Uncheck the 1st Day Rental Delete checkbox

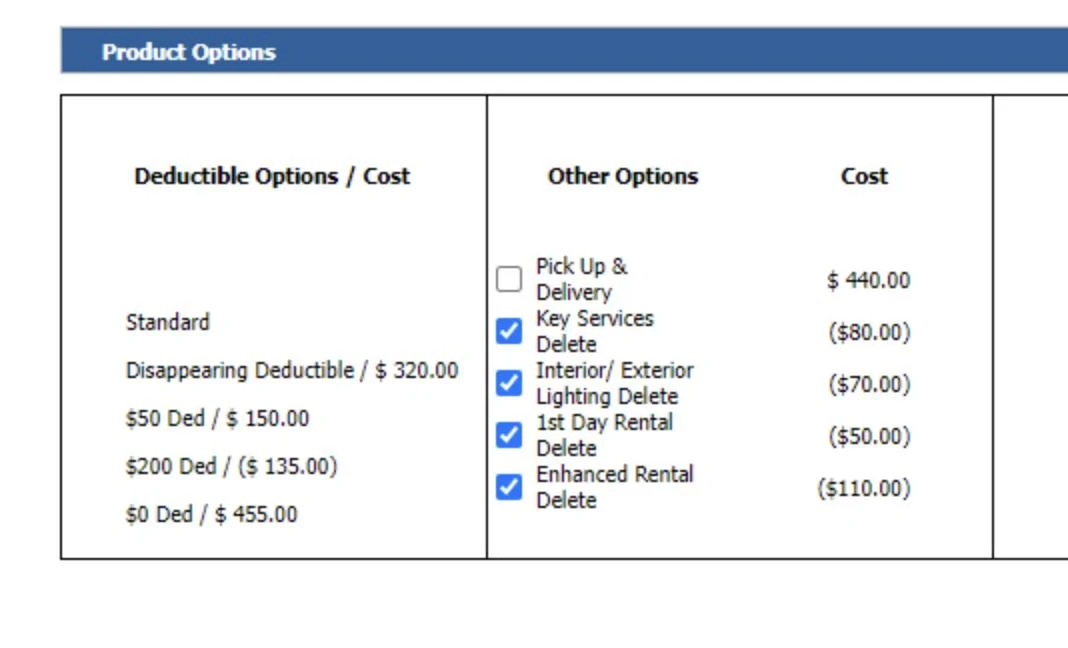tap(509, 435)
